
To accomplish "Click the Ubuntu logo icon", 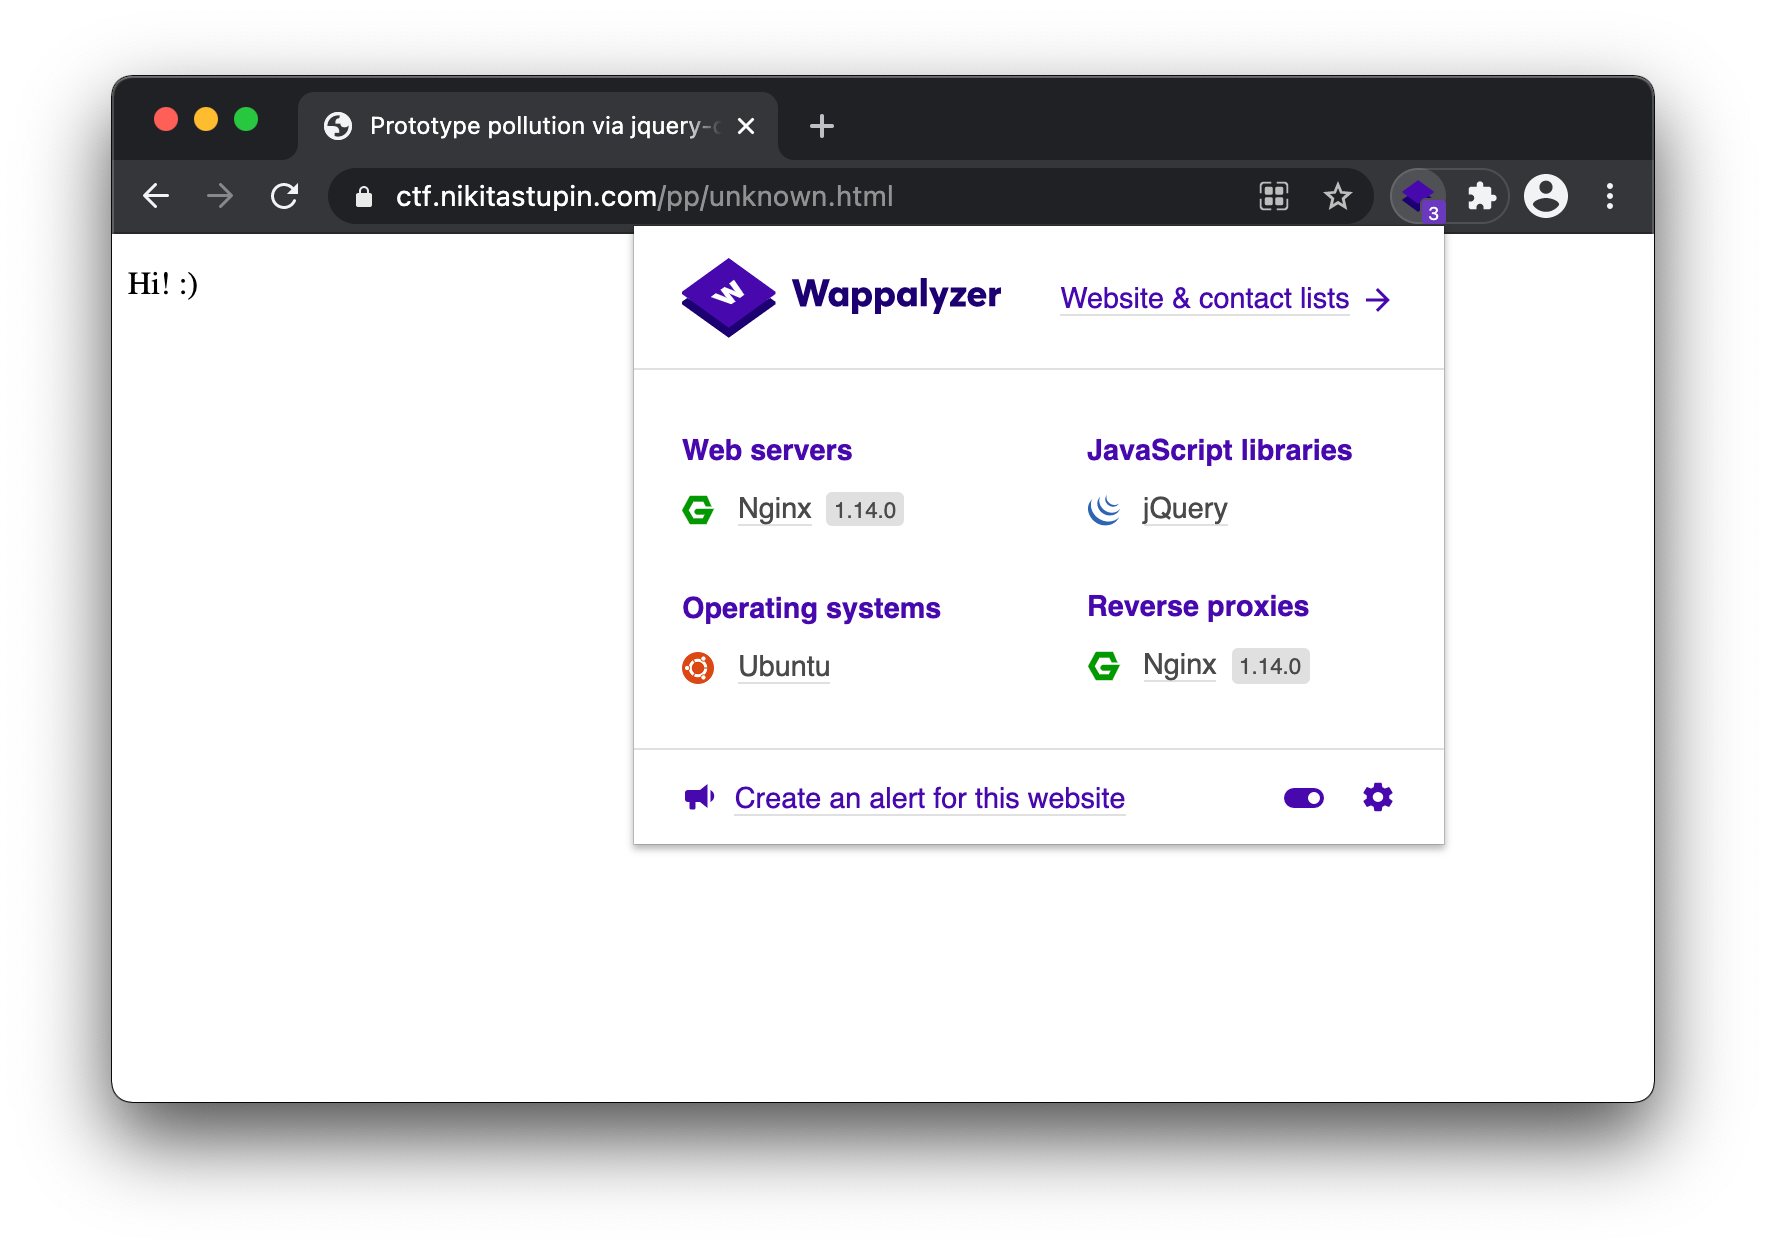I will pos(698,667).
